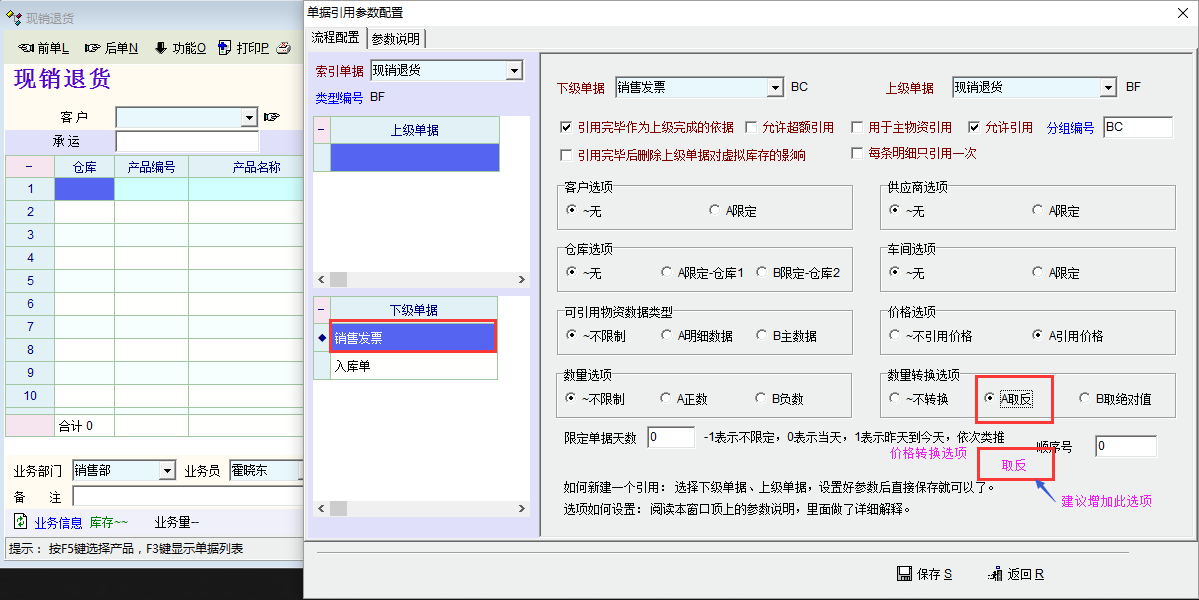Toggle the 每条明细只引用一次 checkbox
This screenshot has width=1199, height=600.
857,154
